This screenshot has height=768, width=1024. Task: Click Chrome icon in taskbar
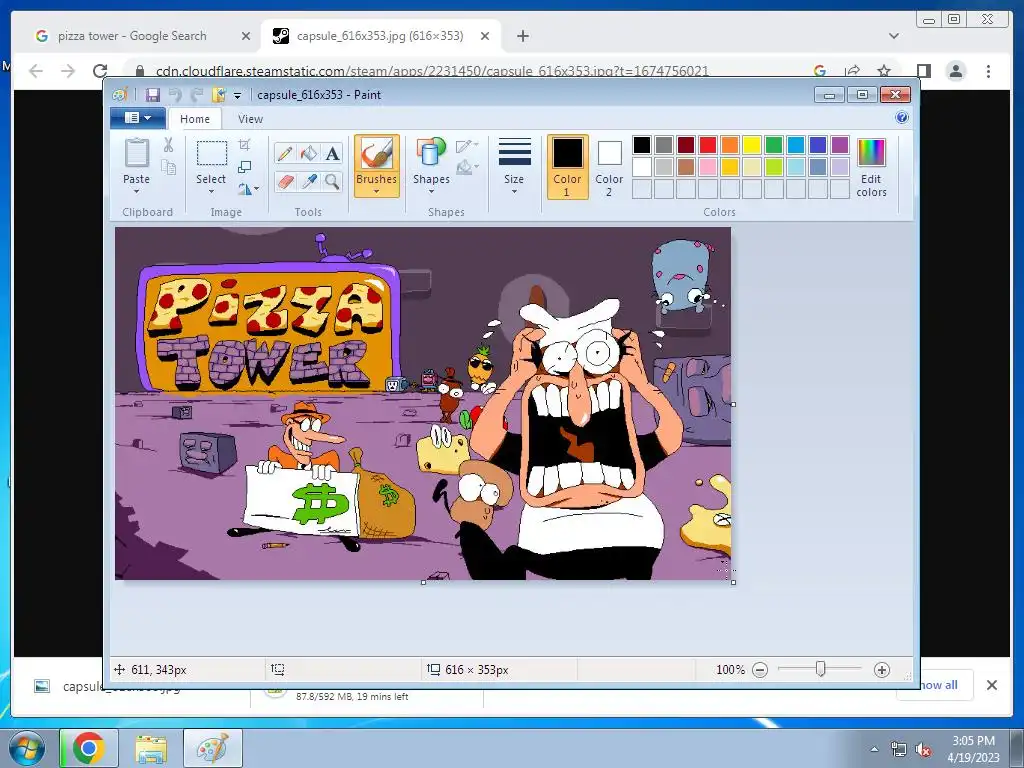pyautogui.click(x=89, y=748)
